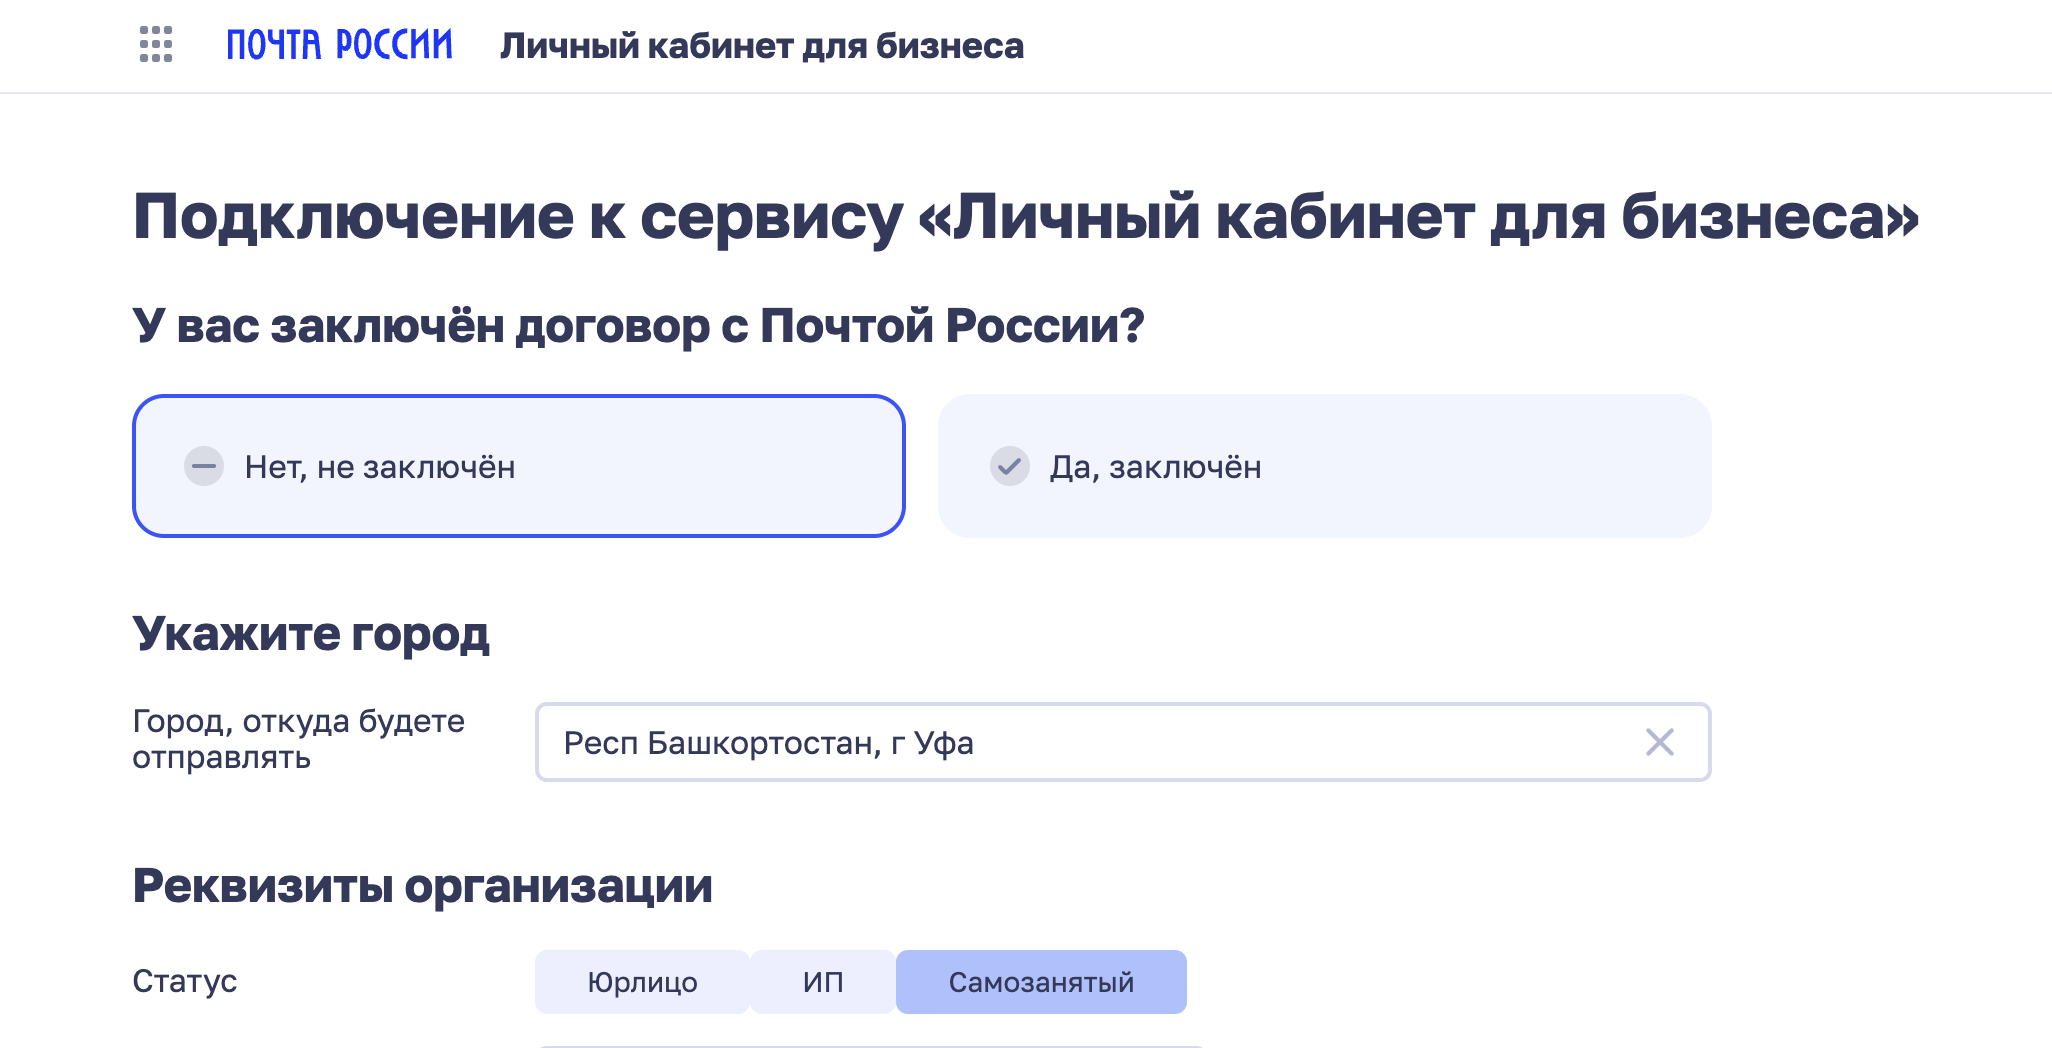The image size is (2052, 1048).
Task: Select the ИП status tab
Action: [x=823, y=982]
